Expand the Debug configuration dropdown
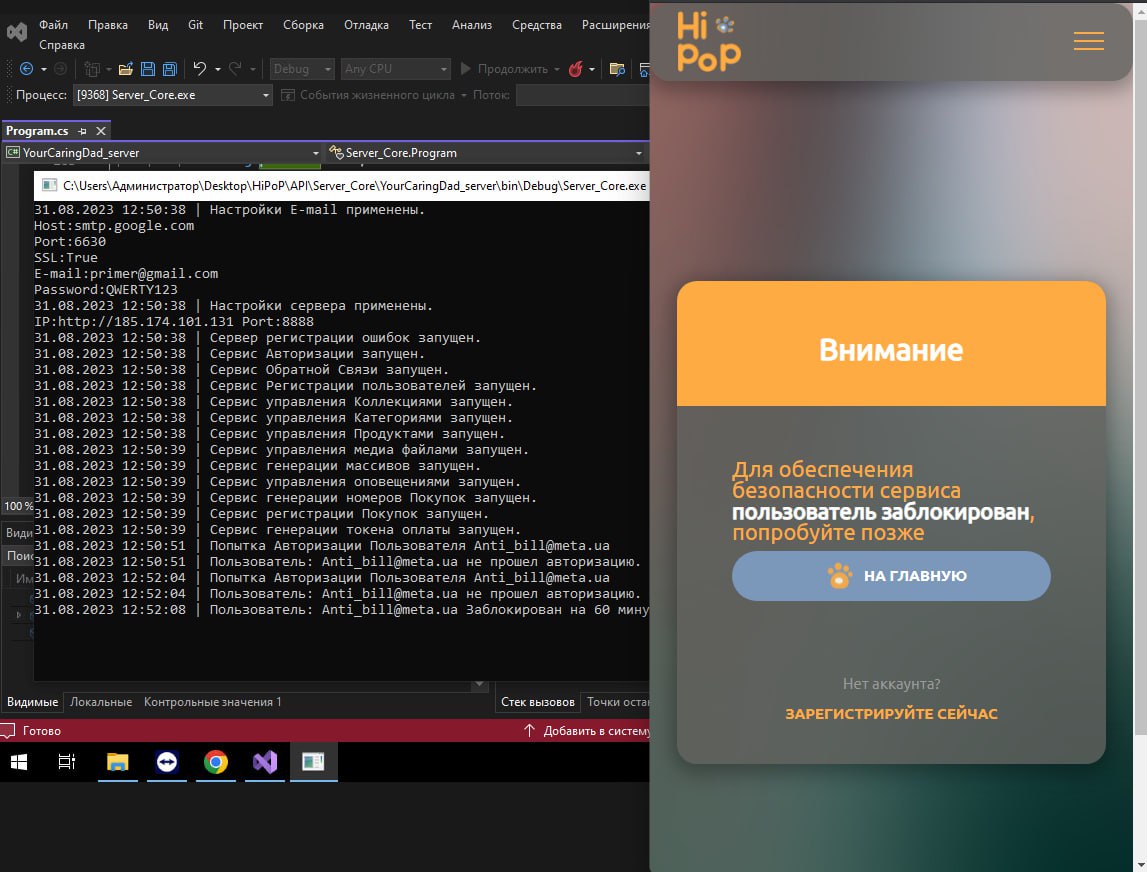This screenshot has width=1147, height=872. coord(327,69)
